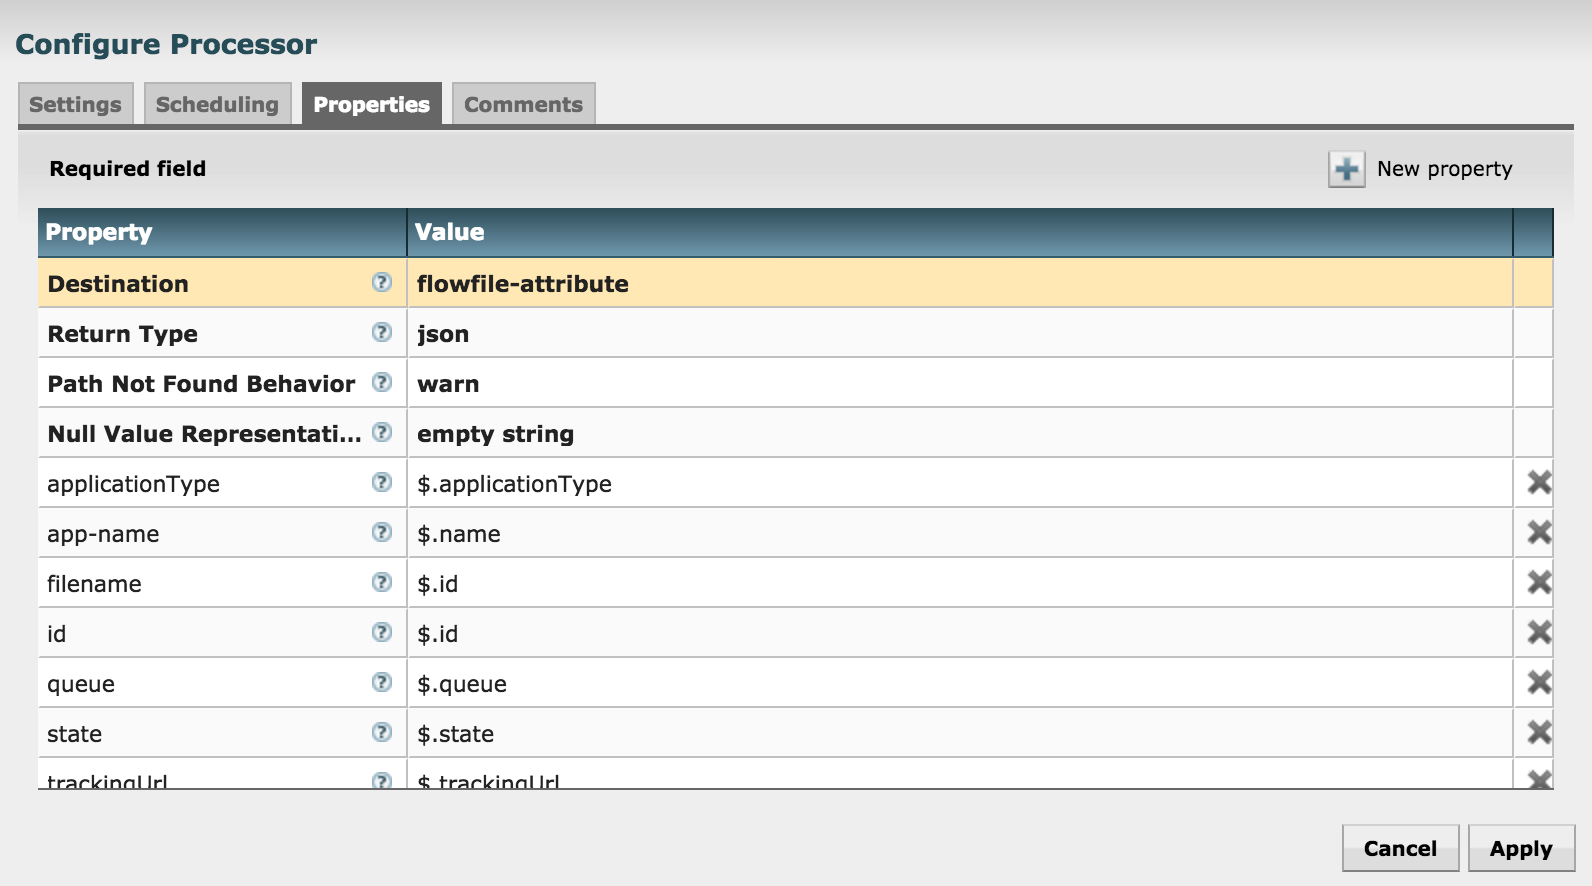
Task: Remove the app-name property row
Action: [x=1539, y=533]
